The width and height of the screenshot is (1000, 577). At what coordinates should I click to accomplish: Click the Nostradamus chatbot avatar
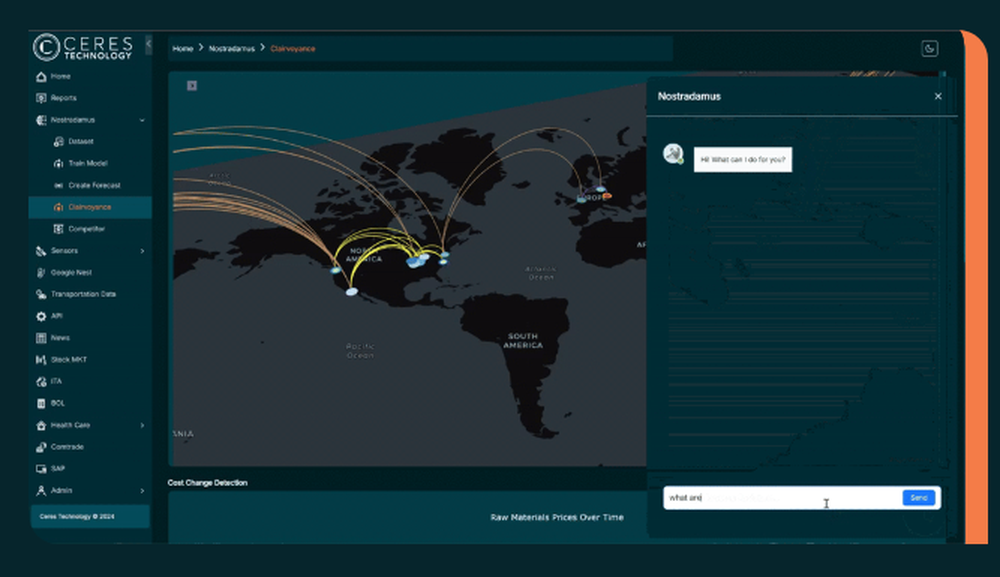673,154
